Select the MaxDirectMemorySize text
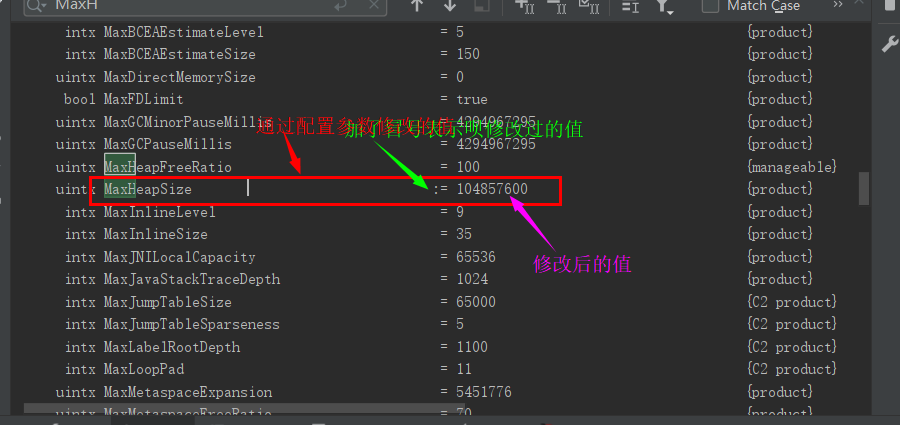Screen dimensions: 900x425 coord(180,77)
